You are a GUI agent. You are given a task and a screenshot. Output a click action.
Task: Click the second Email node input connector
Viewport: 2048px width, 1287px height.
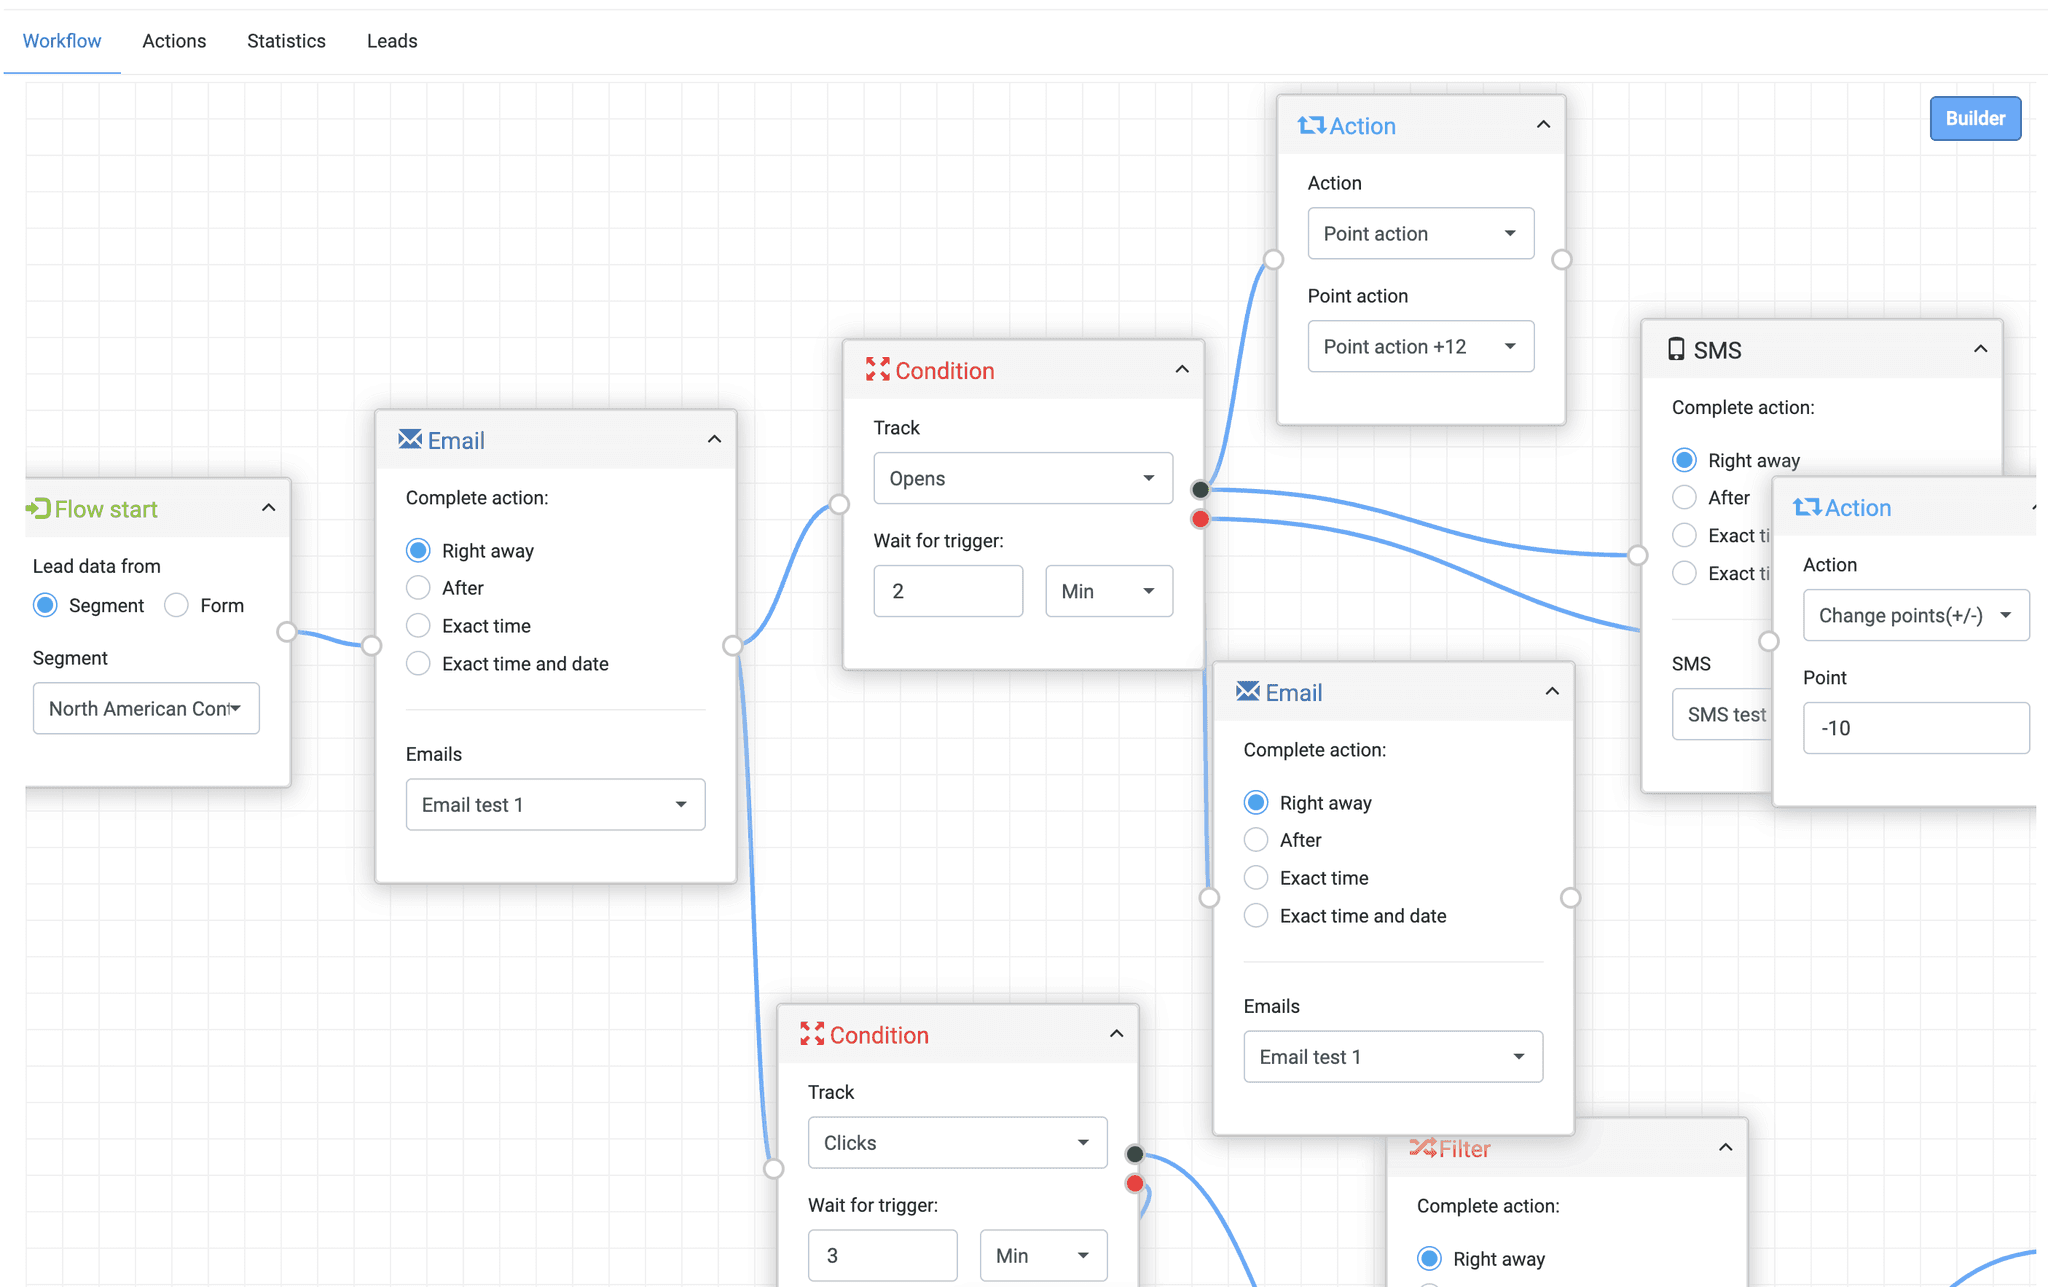point(1209,897)
